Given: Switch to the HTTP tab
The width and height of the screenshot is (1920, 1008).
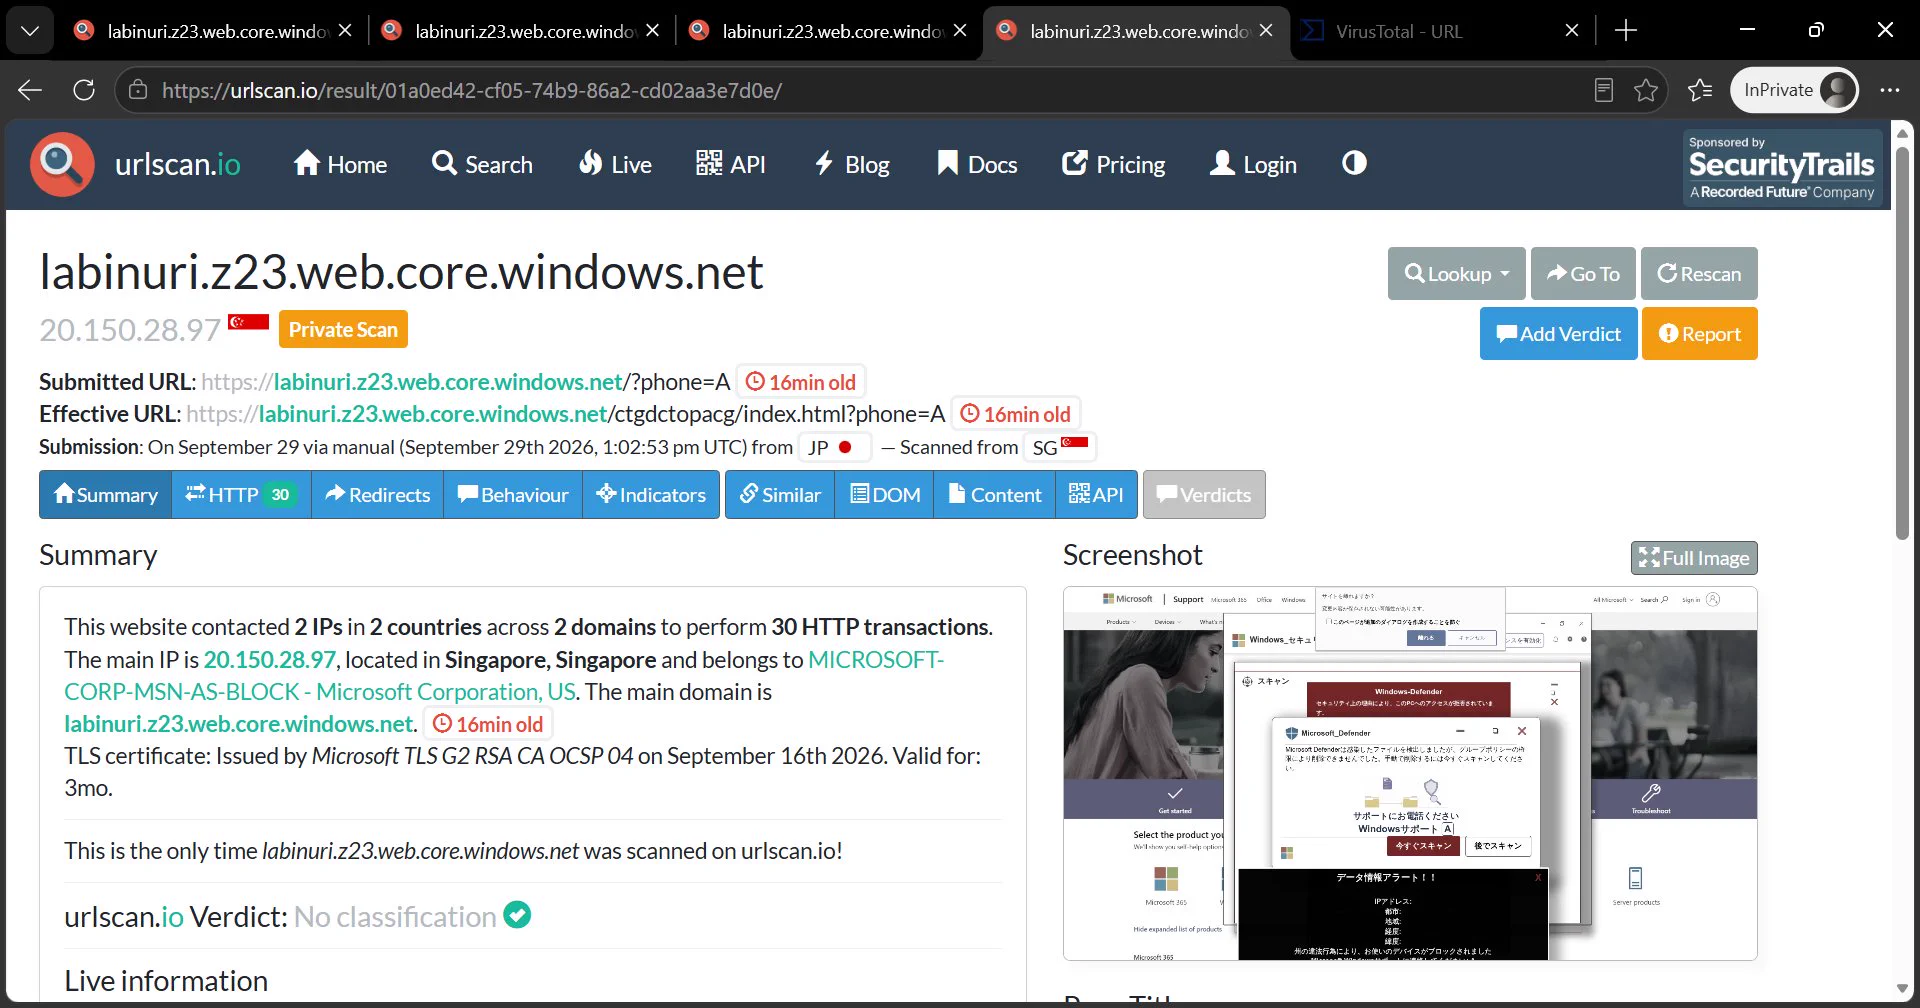Looking at the screenshot, I should (x=241, y=495).
